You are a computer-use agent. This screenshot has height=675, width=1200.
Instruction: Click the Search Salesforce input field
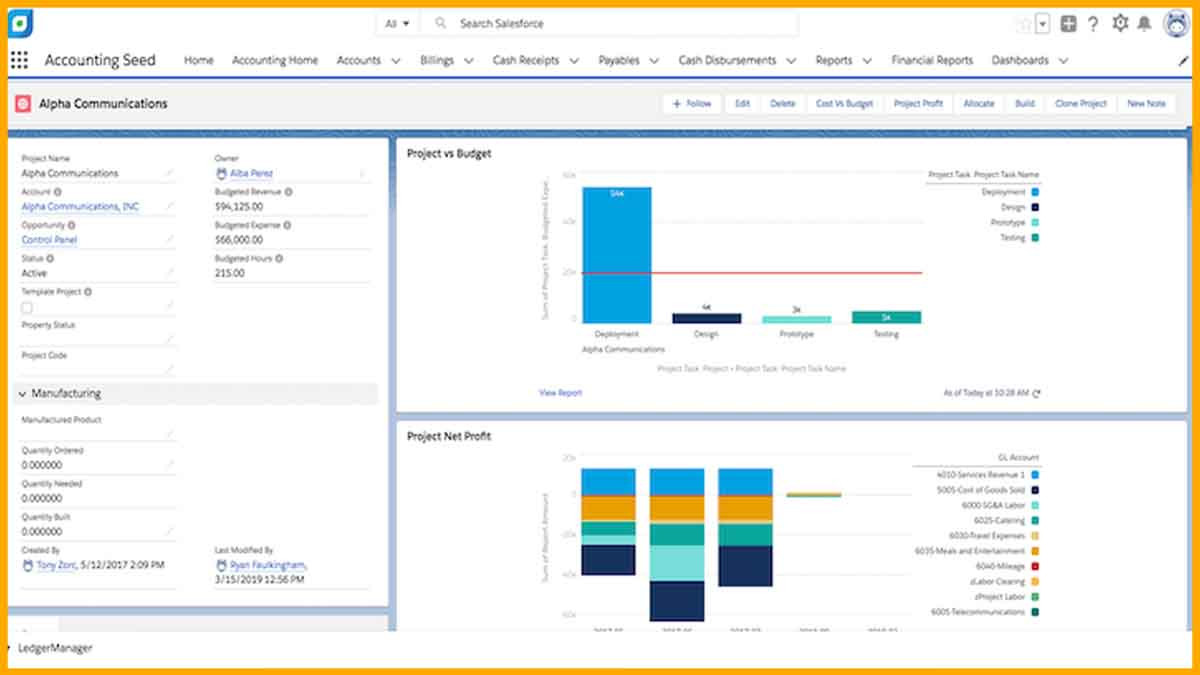point(610,23)
